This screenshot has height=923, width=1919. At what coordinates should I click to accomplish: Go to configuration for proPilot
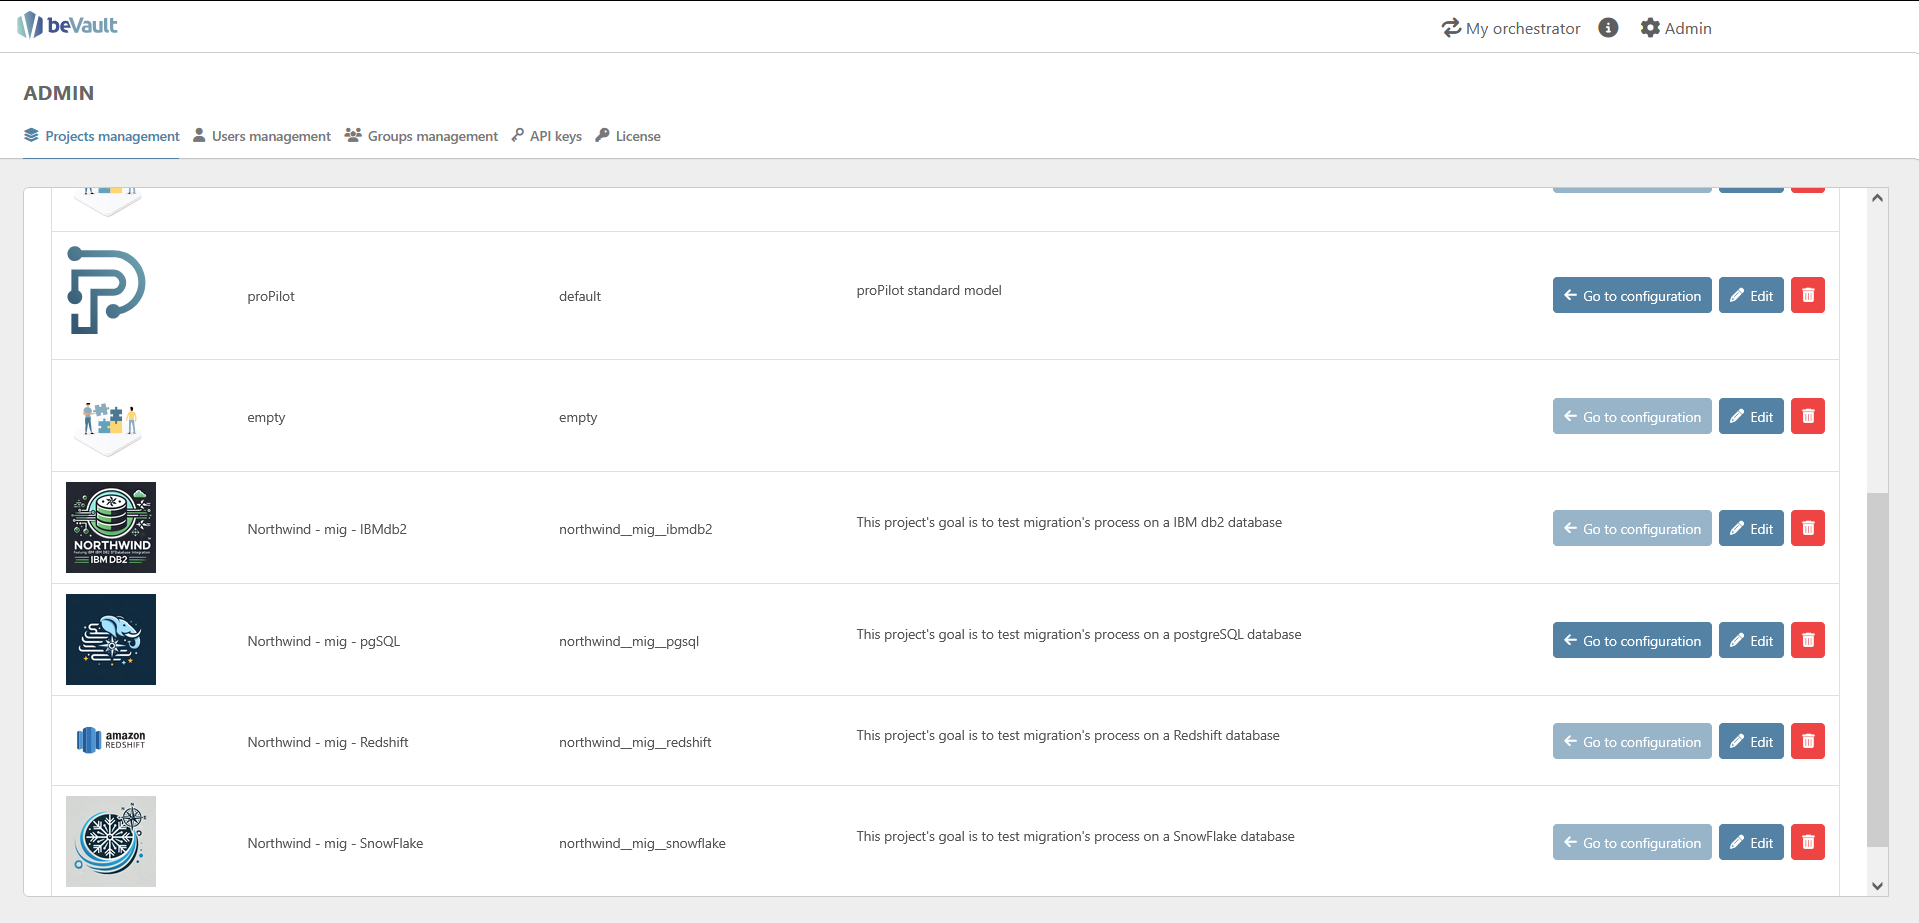1631,295
